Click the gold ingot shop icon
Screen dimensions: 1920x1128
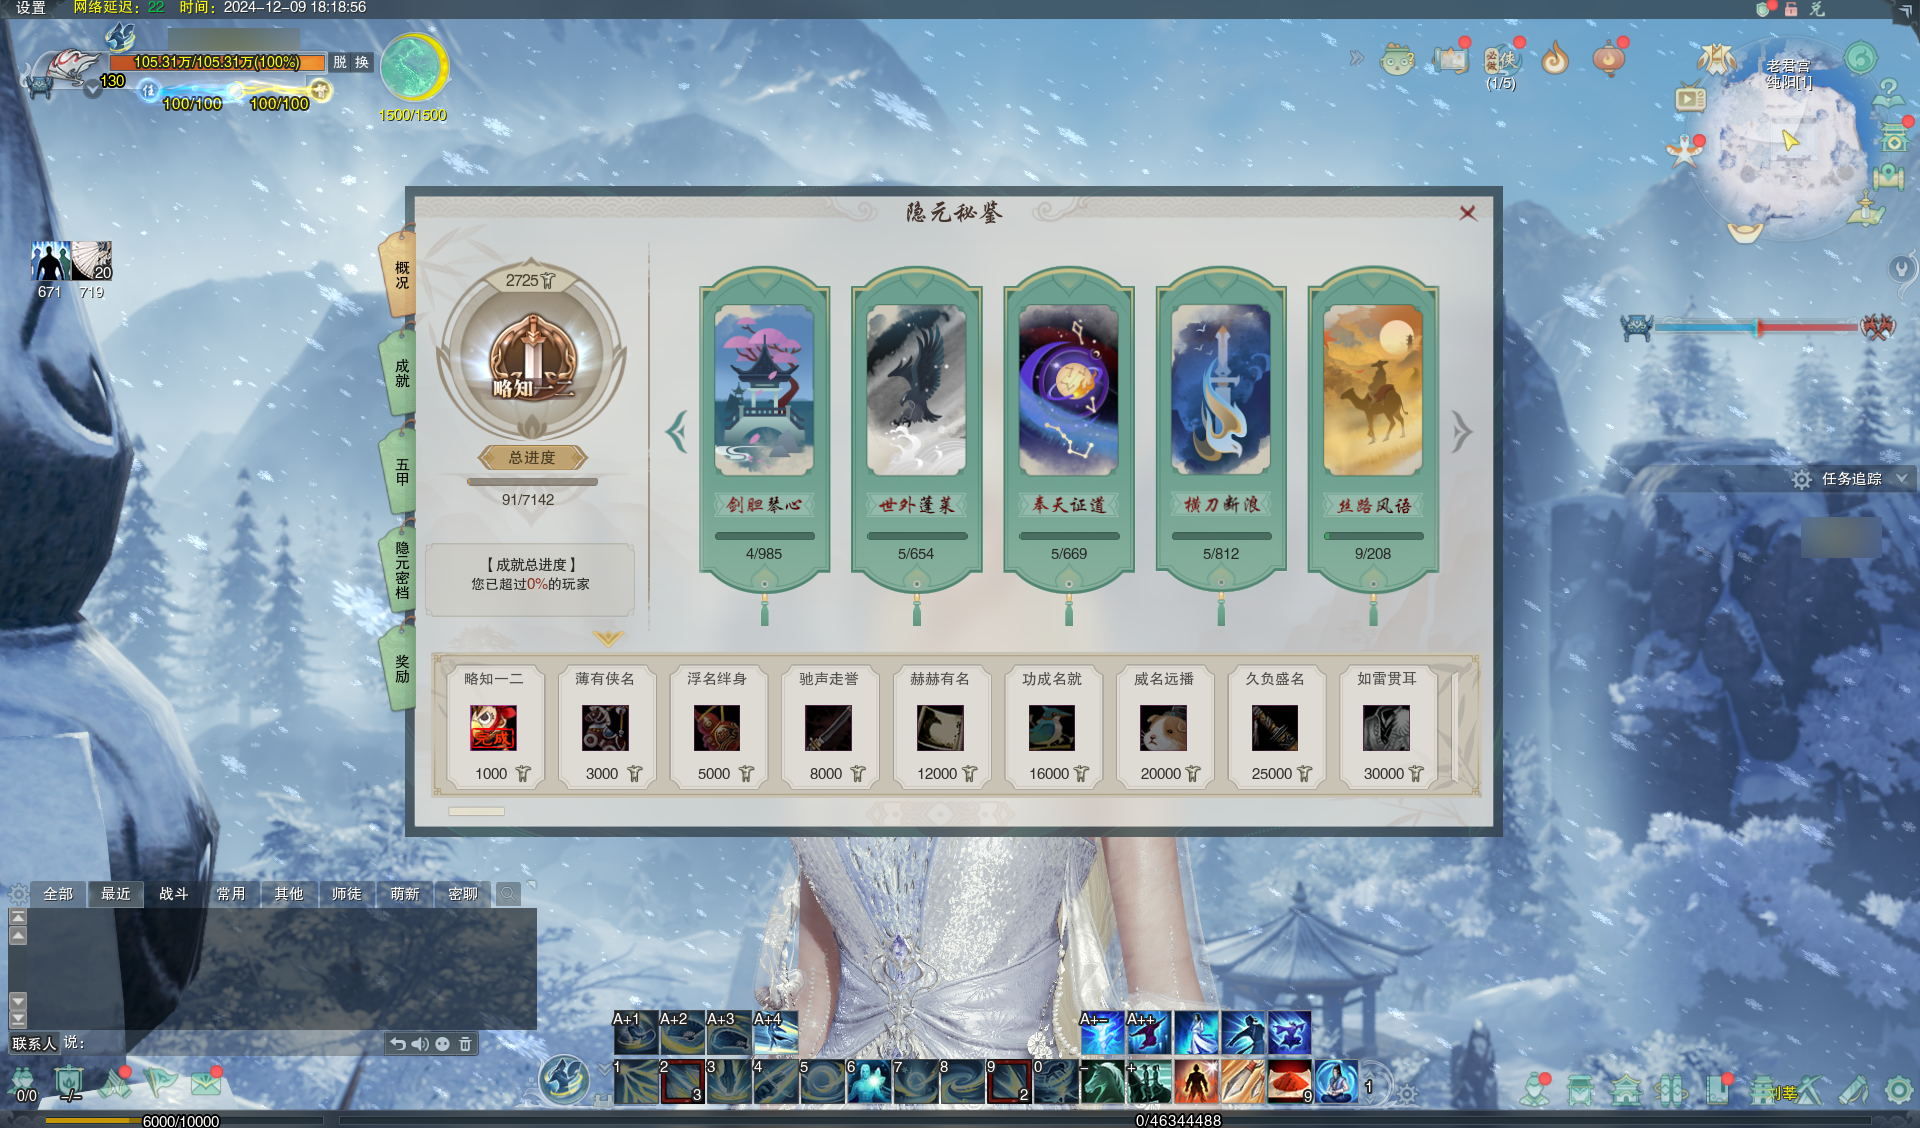tap(1746, 233)
